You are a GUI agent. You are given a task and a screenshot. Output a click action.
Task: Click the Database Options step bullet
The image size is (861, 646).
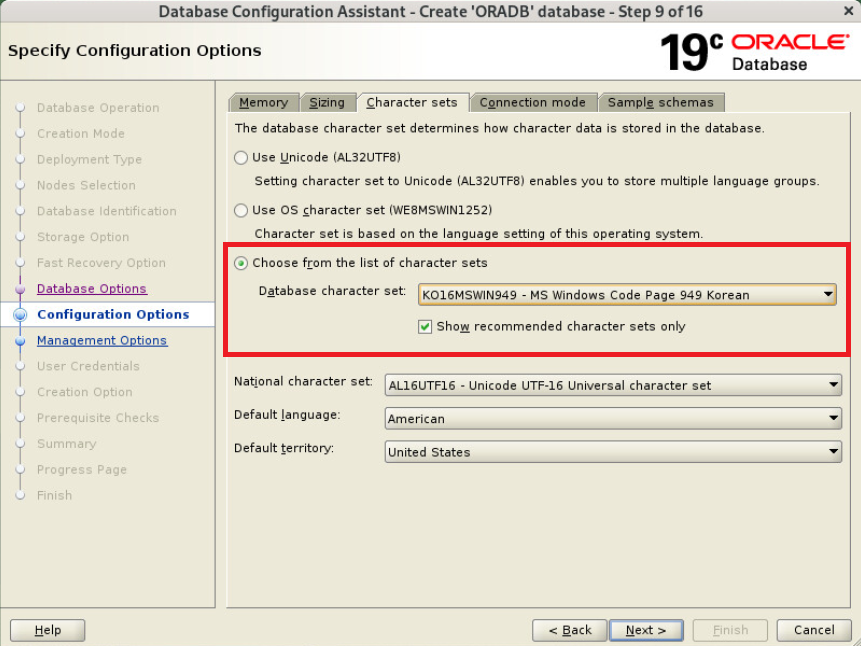click(20, 289)
